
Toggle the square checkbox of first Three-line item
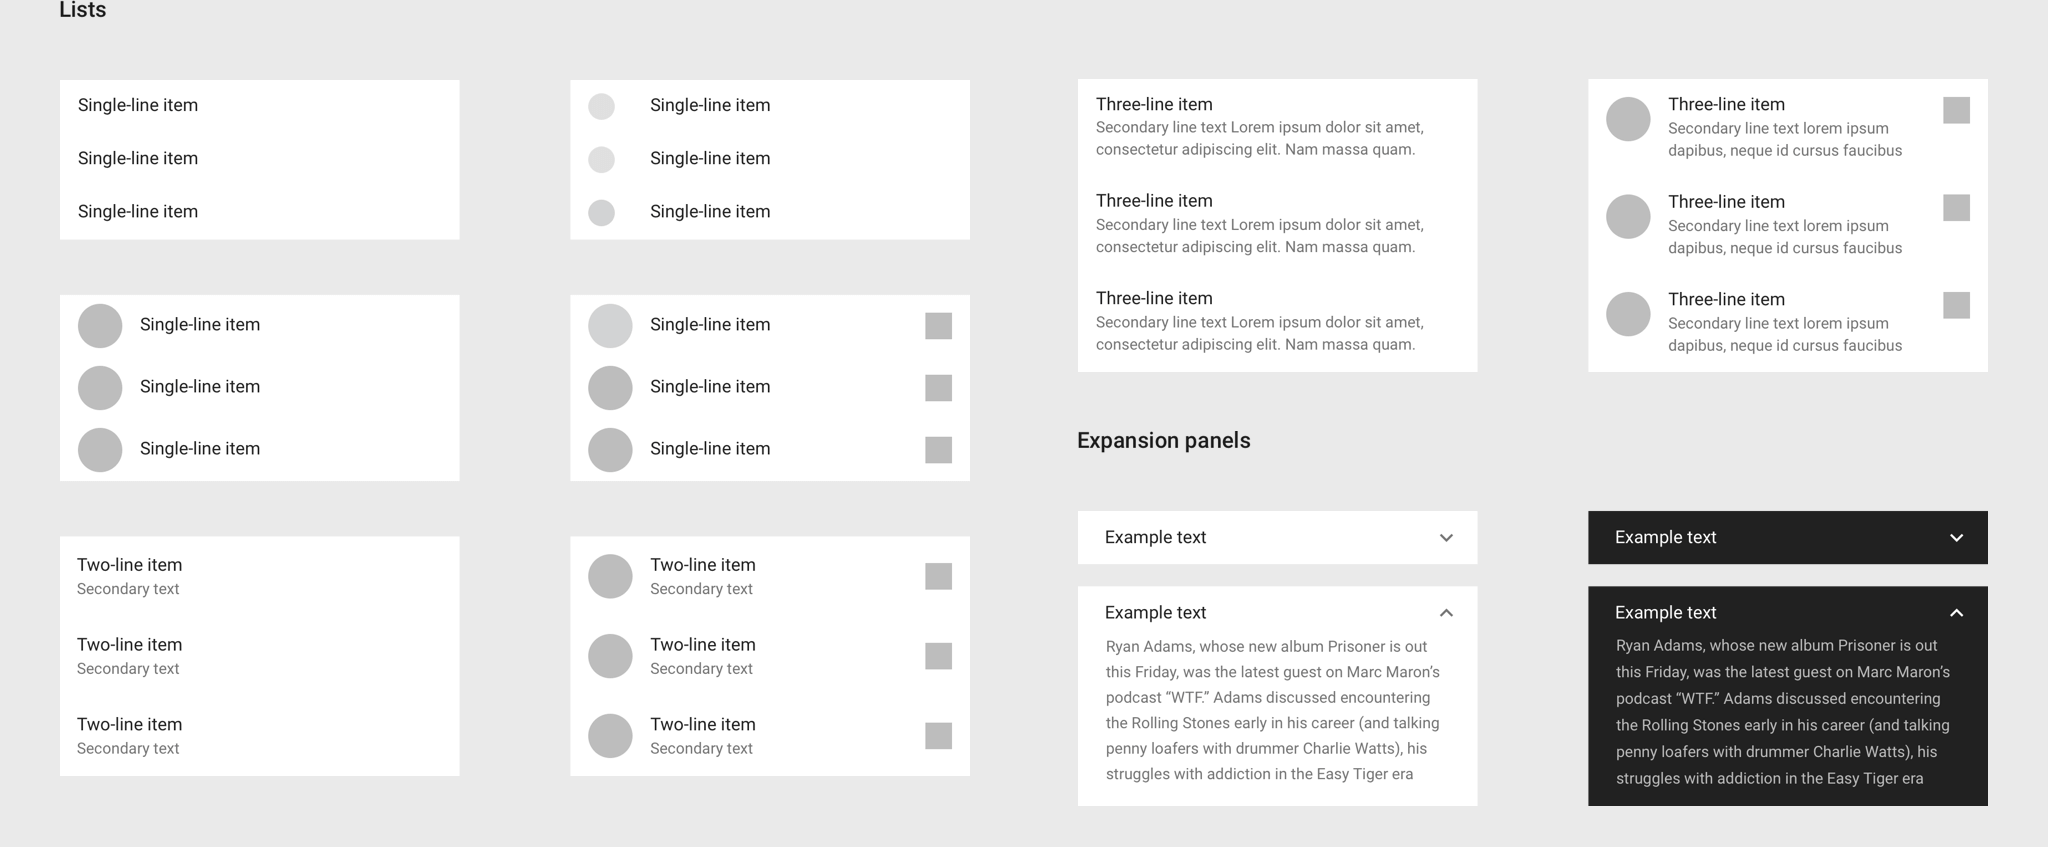point(1956,110)
